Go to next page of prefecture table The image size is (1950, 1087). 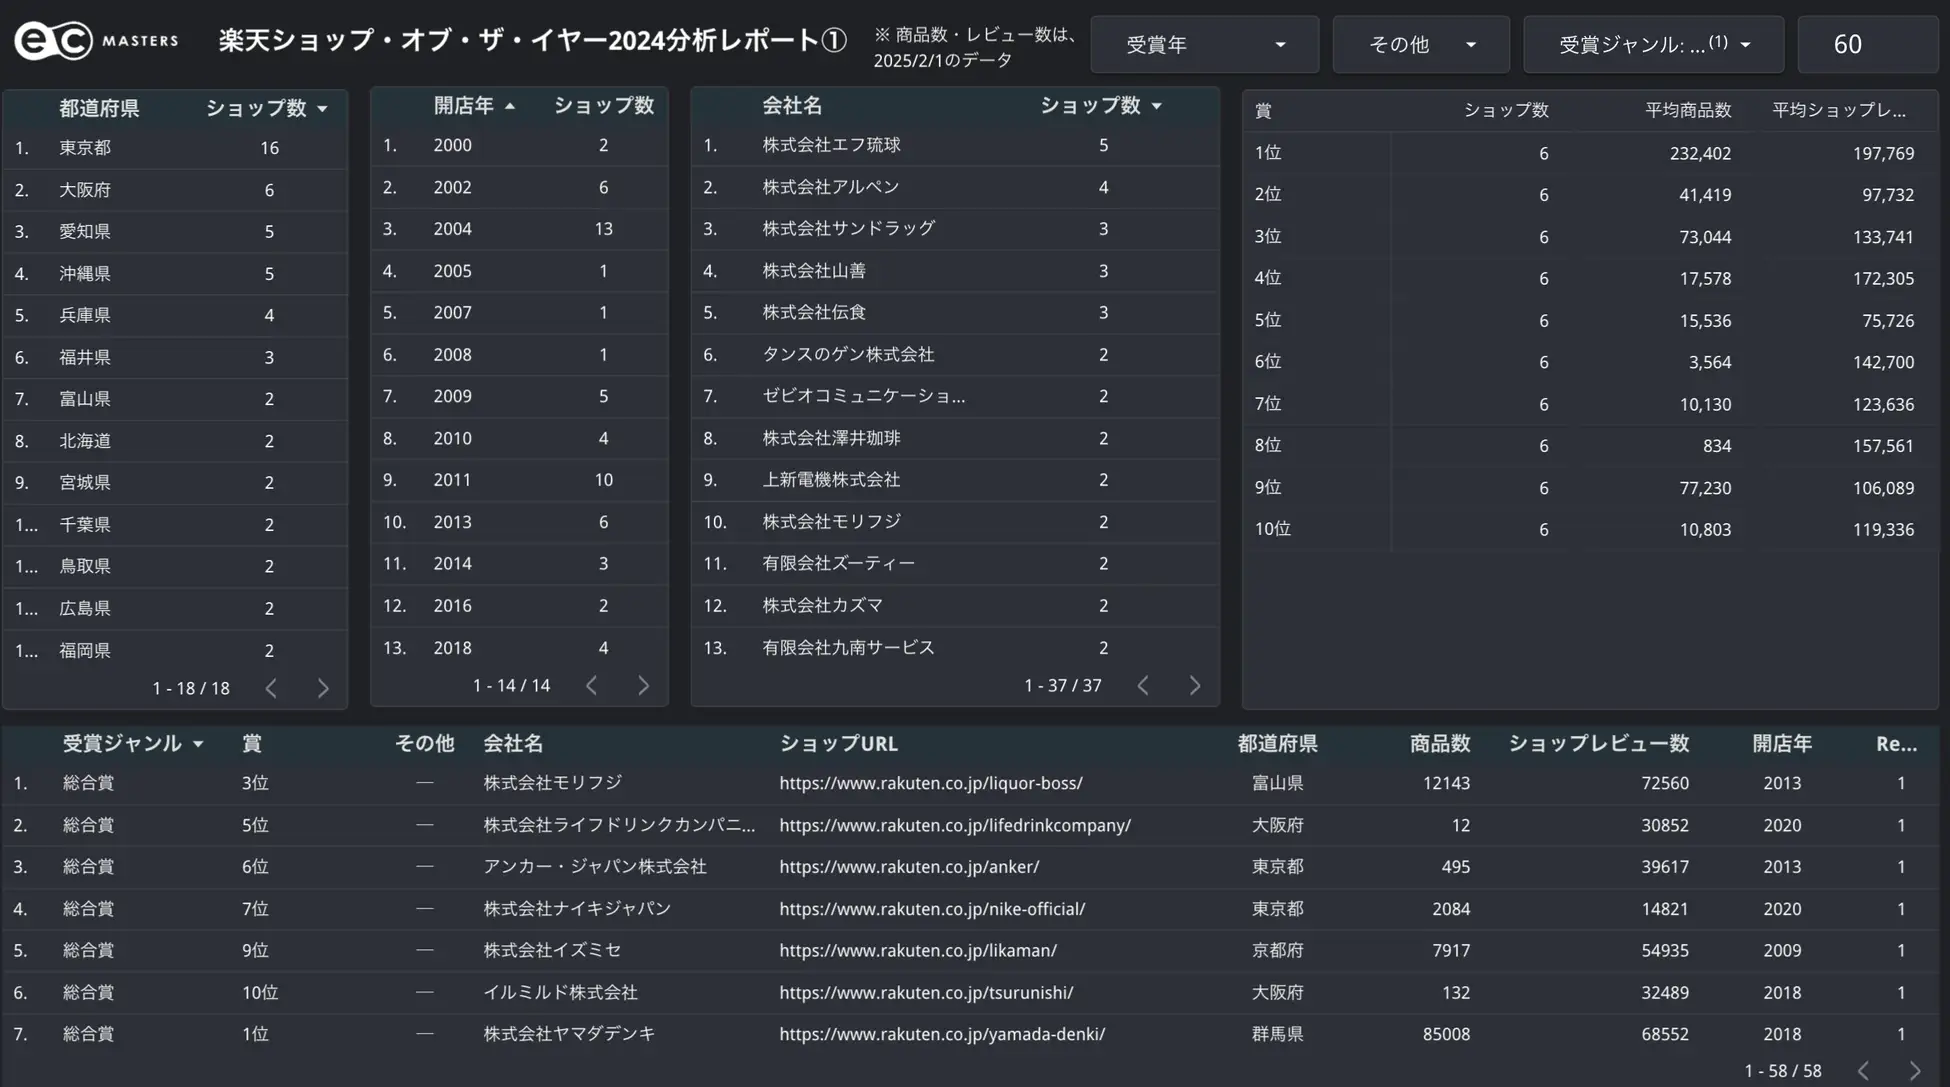pos(323,688)
